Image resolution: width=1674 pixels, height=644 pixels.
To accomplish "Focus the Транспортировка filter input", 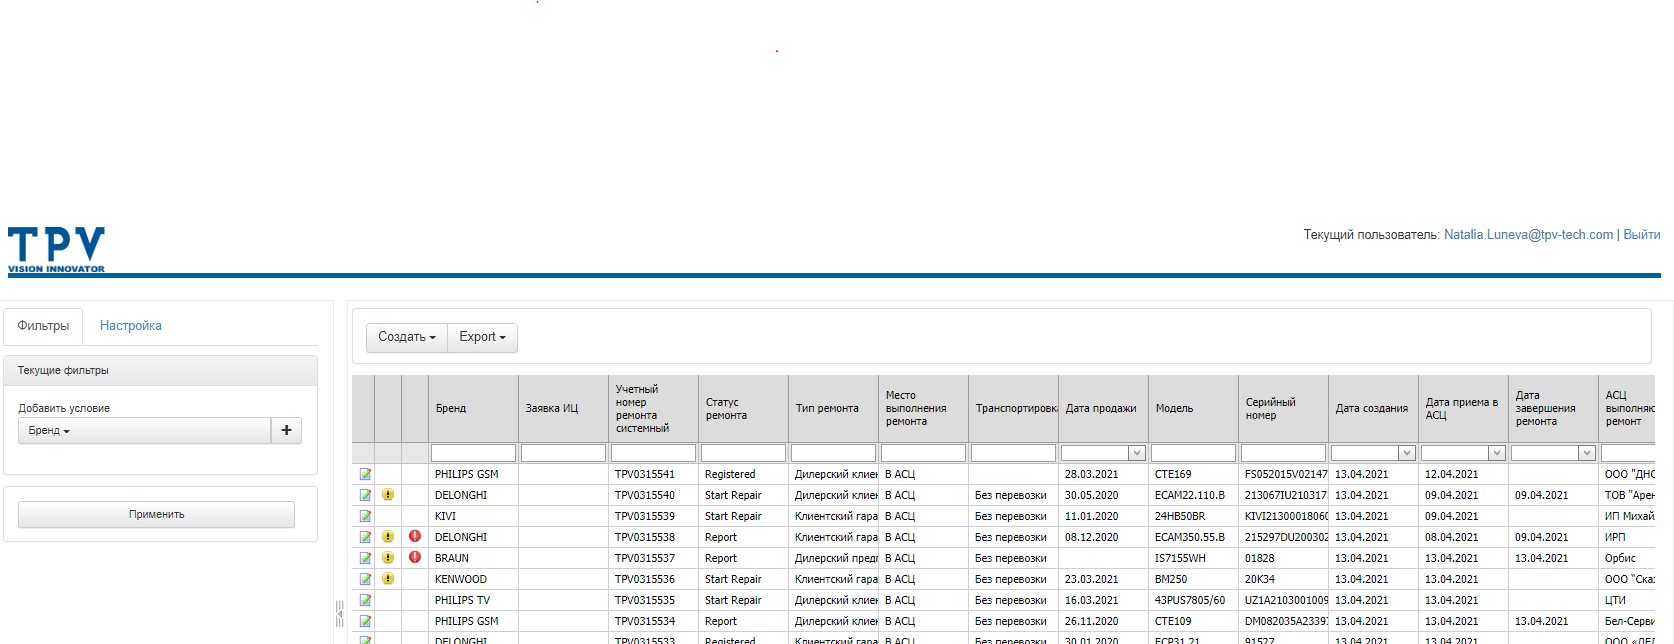I will pos(1013,453).
